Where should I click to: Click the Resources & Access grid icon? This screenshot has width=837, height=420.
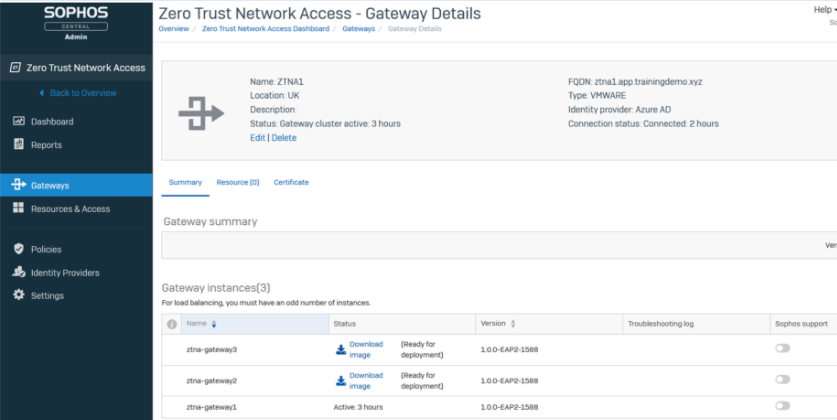[19, 208]
